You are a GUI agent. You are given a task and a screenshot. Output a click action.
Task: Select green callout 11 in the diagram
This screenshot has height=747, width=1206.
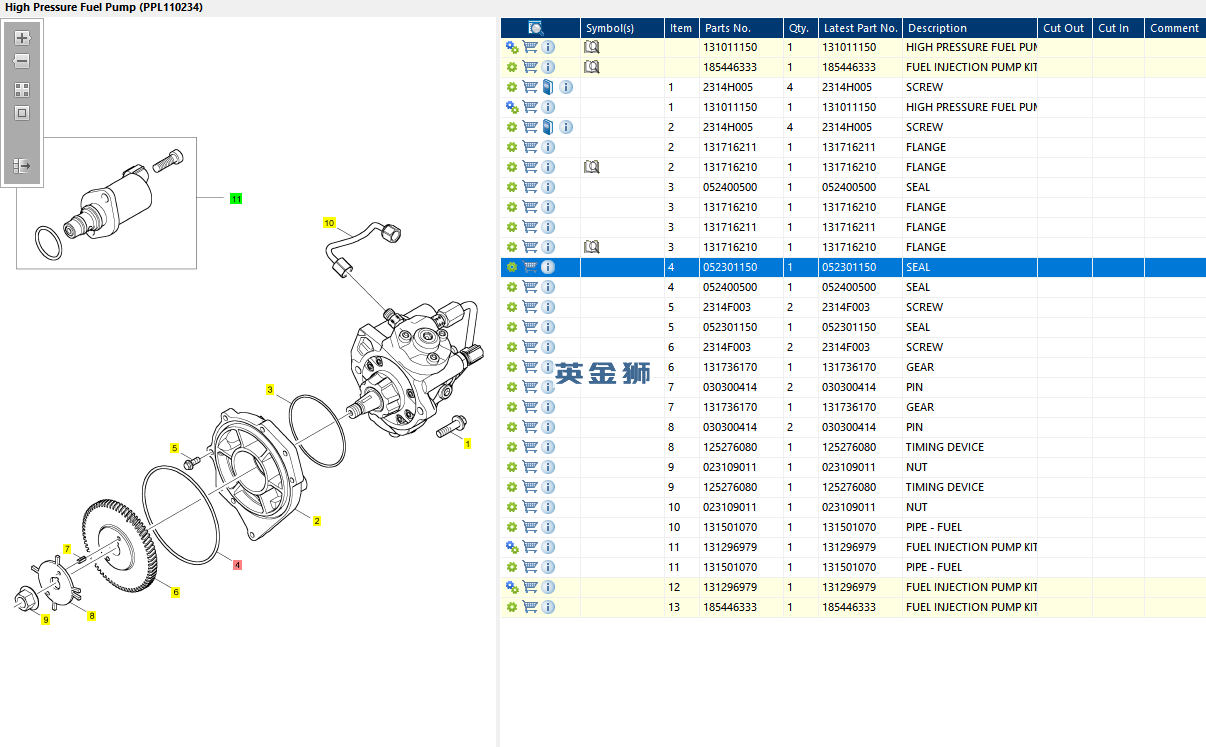coord(236,199)
